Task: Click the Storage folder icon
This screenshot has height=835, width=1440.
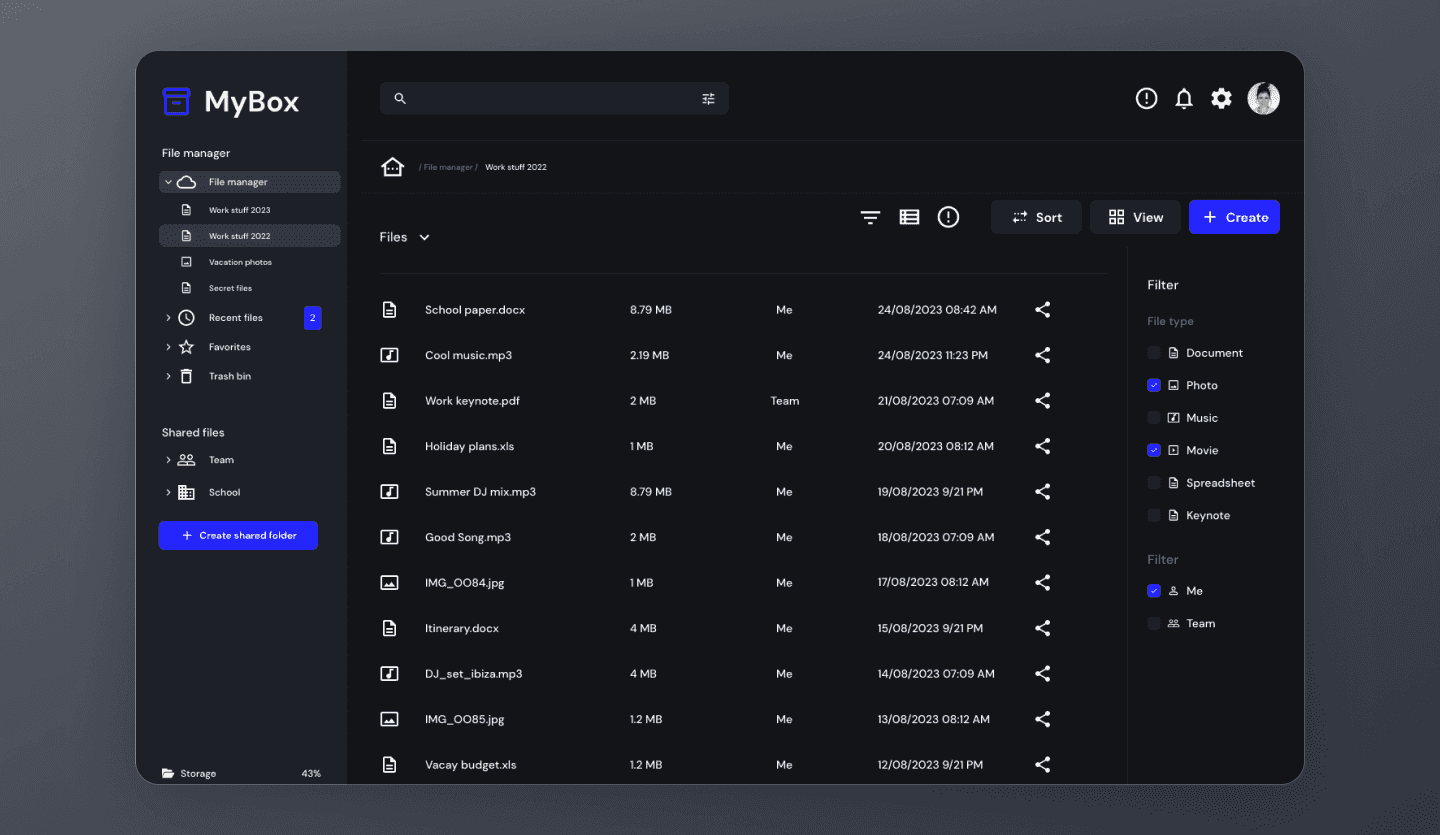Action: 168,774
